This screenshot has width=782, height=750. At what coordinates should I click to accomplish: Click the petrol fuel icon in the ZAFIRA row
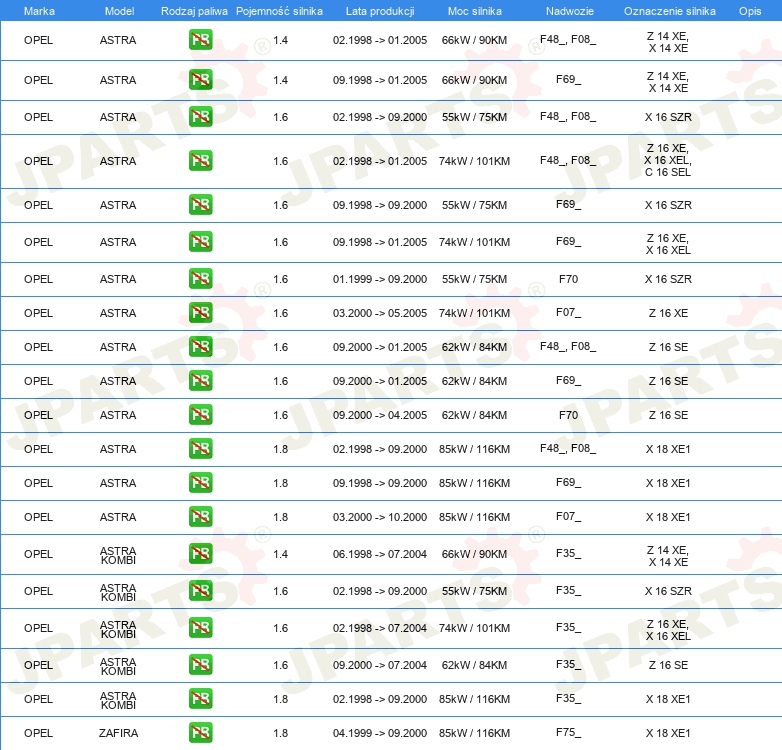click(x=200, y=733)
